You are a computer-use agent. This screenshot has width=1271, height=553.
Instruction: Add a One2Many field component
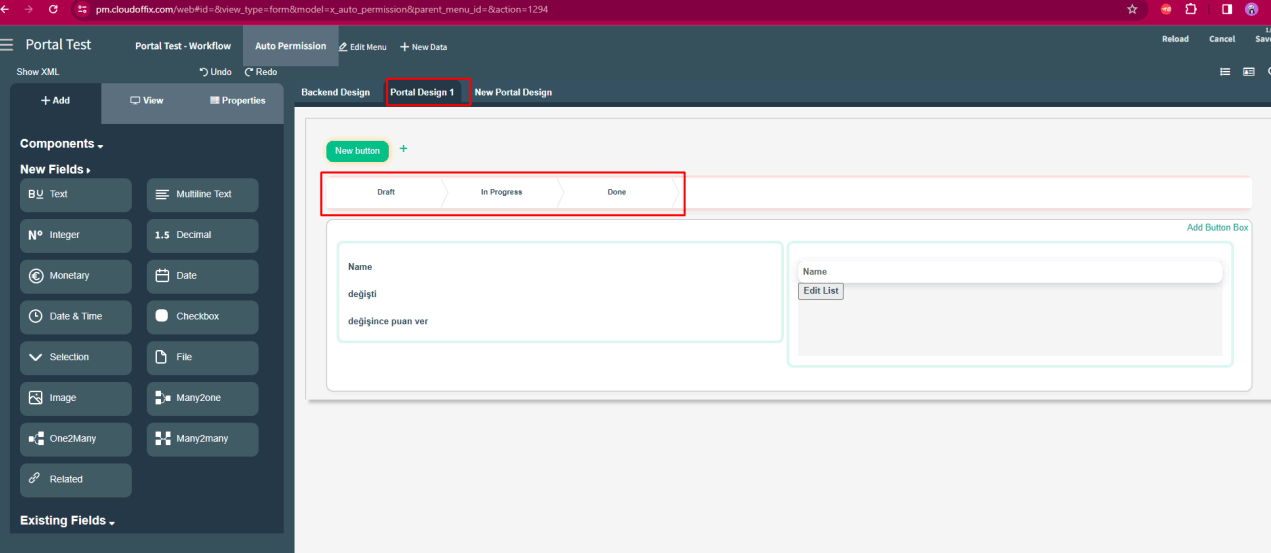coord(76,439)
